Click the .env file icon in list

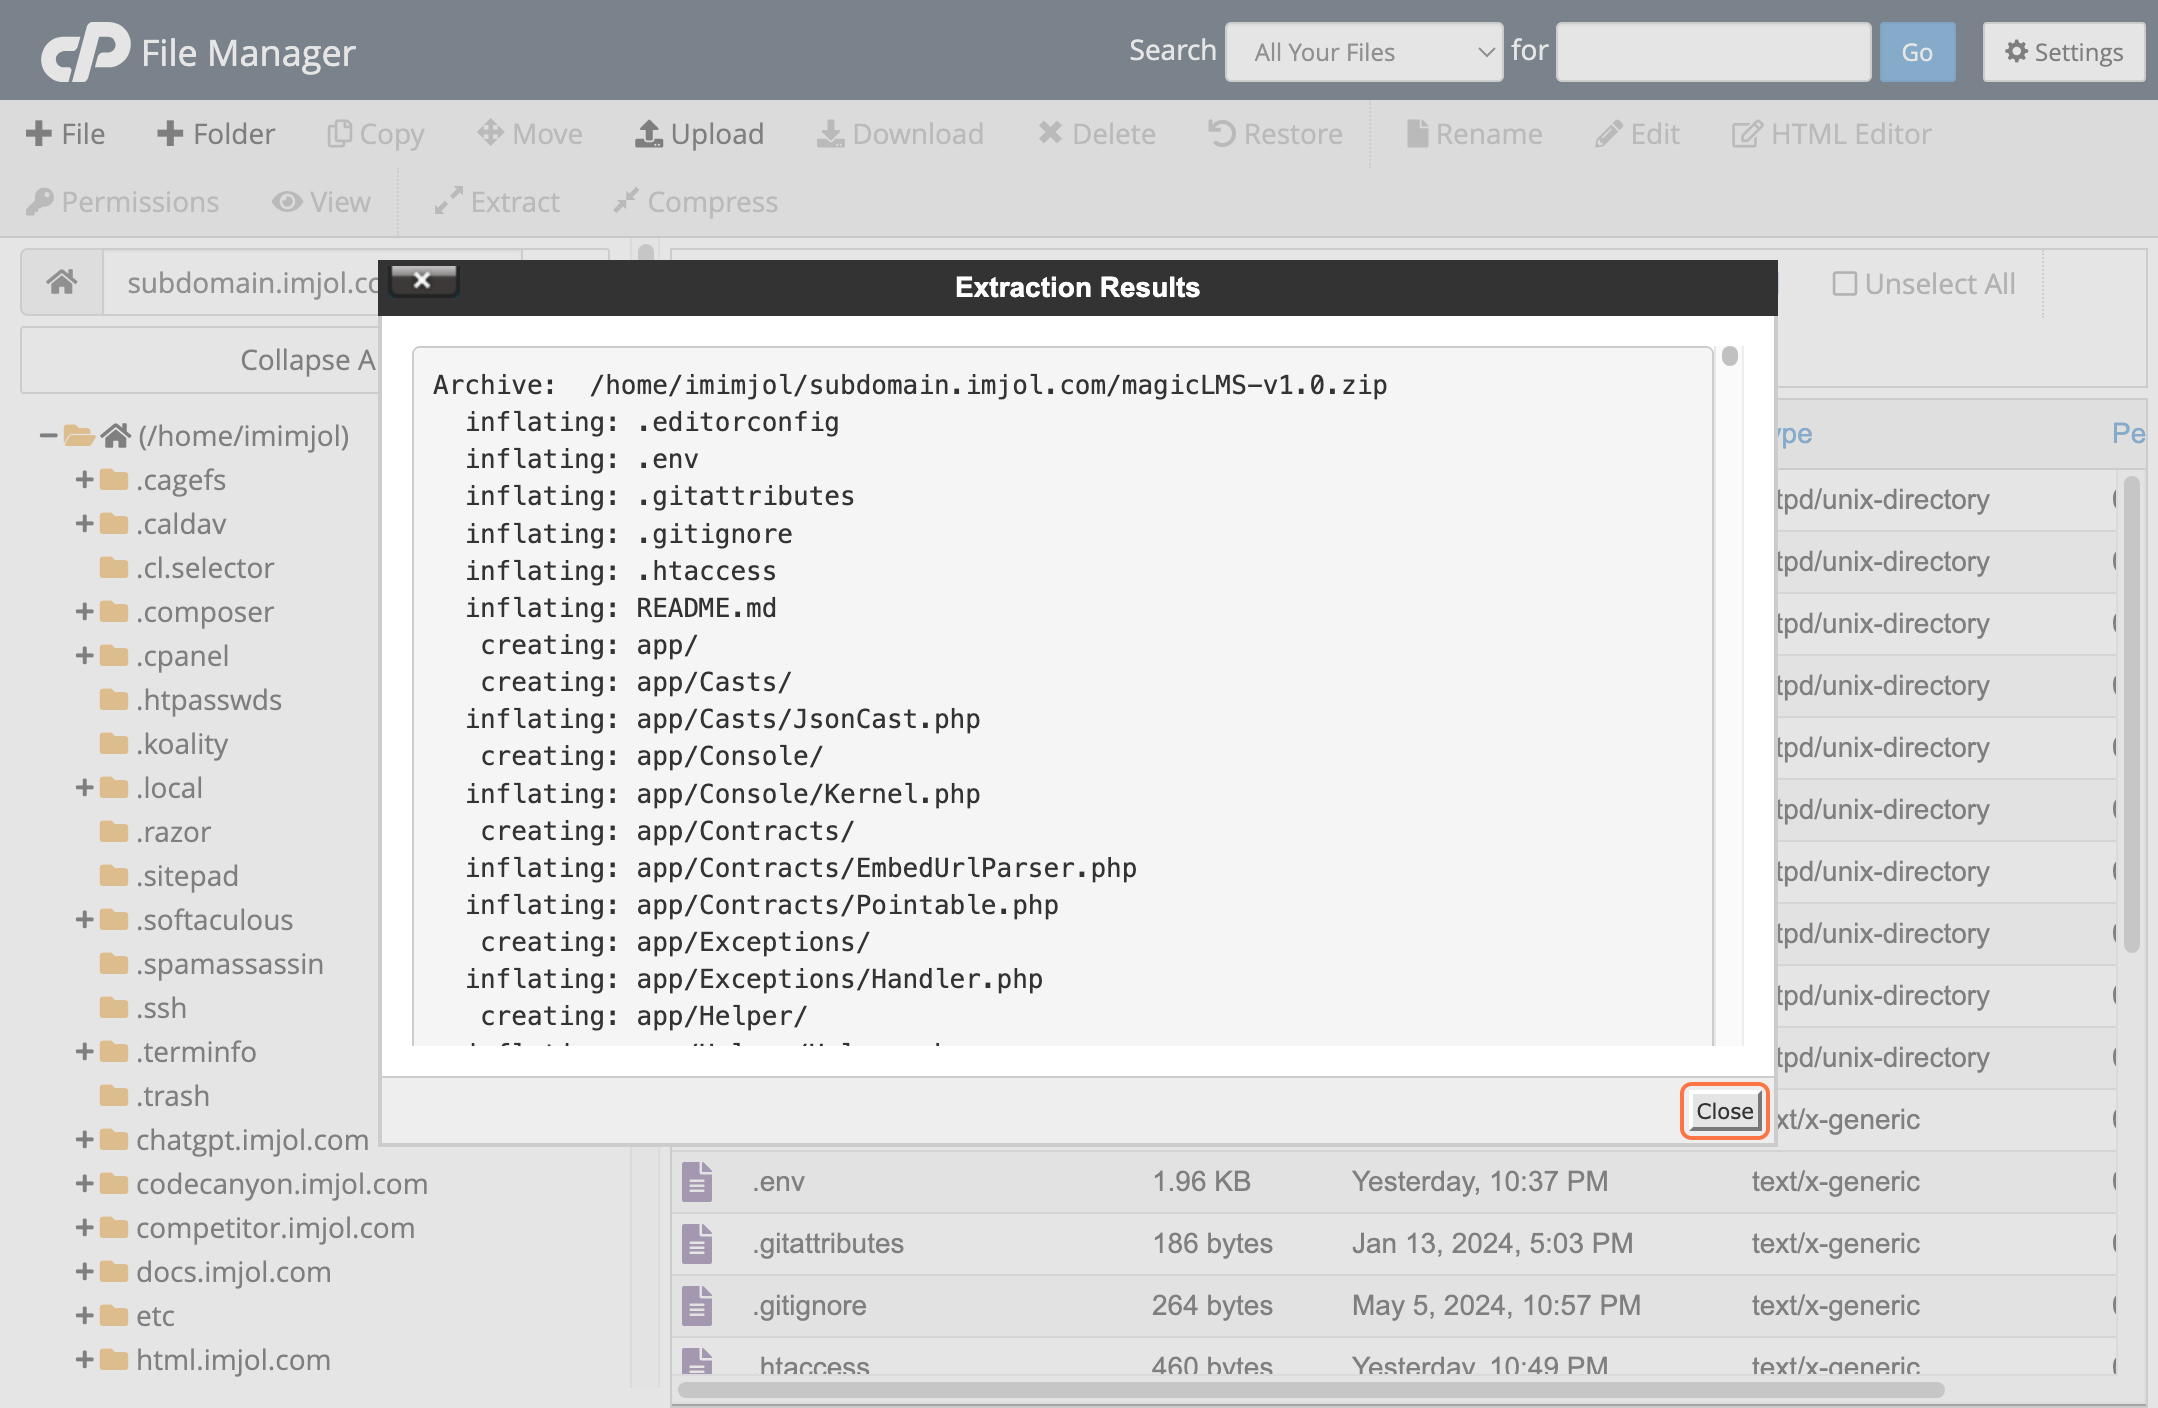(697, 1181)
